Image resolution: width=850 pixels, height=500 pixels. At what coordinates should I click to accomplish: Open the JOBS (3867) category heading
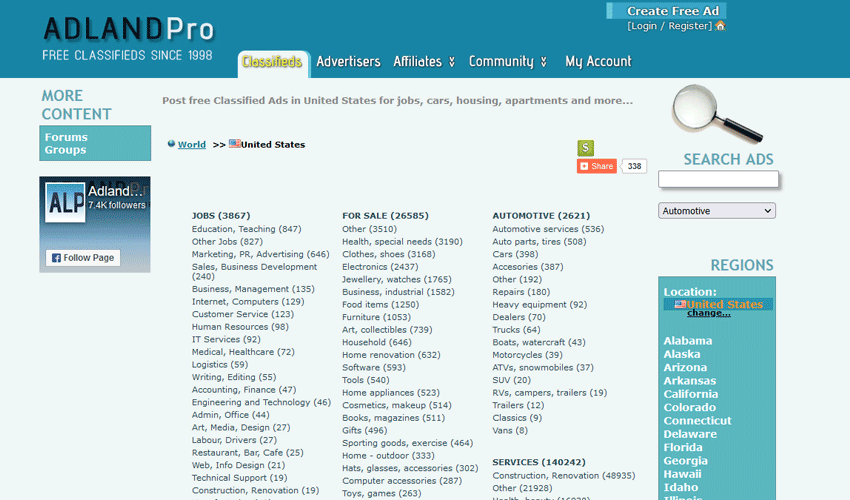coord(221,215)
